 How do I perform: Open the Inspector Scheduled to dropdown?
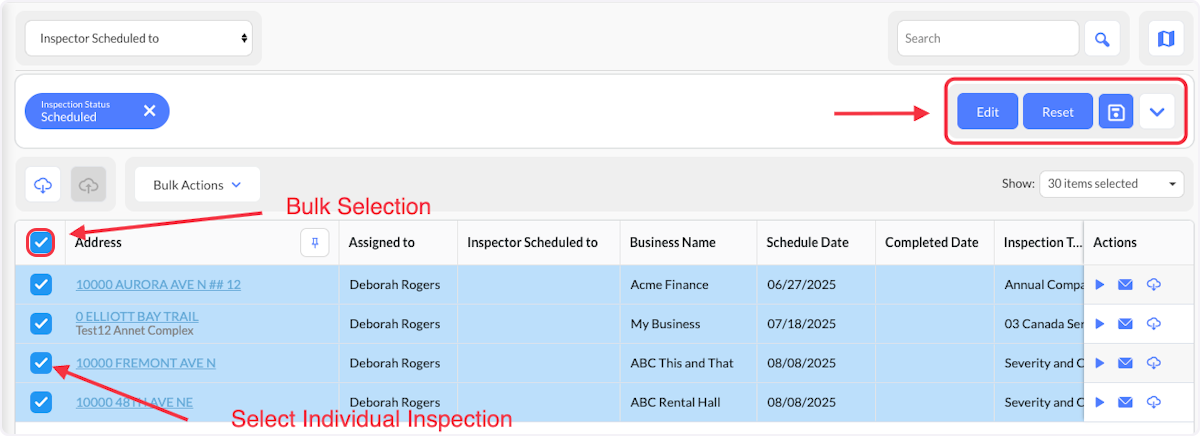[139, 39]
